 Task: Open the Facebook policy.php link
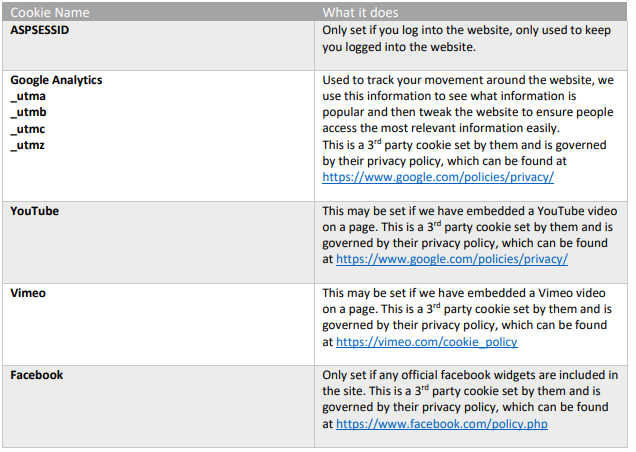click(442, 424)
